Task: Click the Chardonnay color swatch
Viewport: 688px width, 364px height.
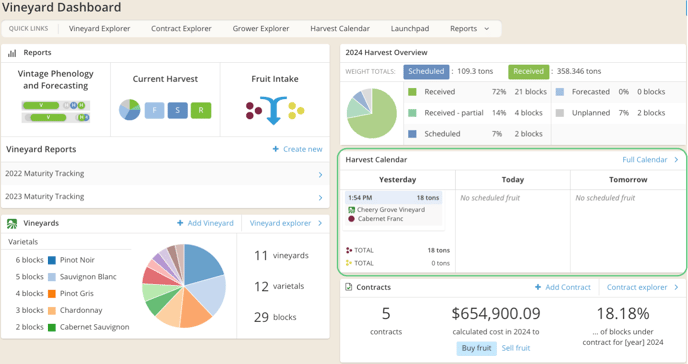Action: click(x=52, y=310)
